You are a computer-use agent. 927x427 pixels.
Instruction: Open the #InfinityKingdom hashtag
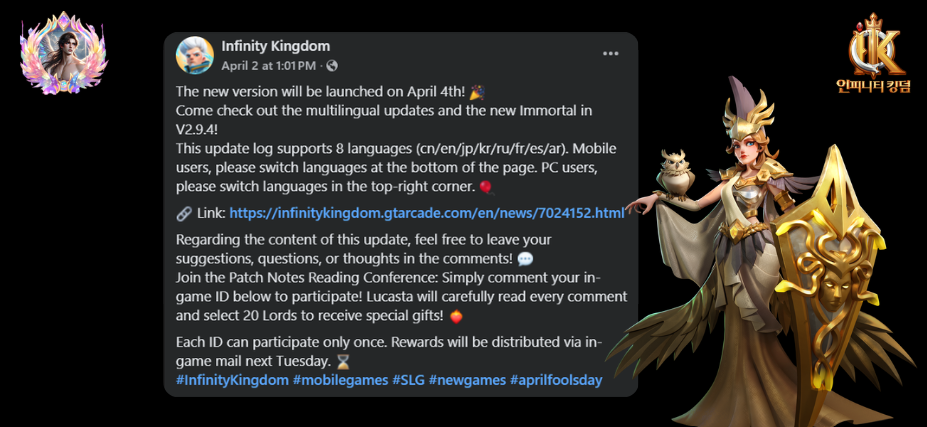tap(232, 380)
